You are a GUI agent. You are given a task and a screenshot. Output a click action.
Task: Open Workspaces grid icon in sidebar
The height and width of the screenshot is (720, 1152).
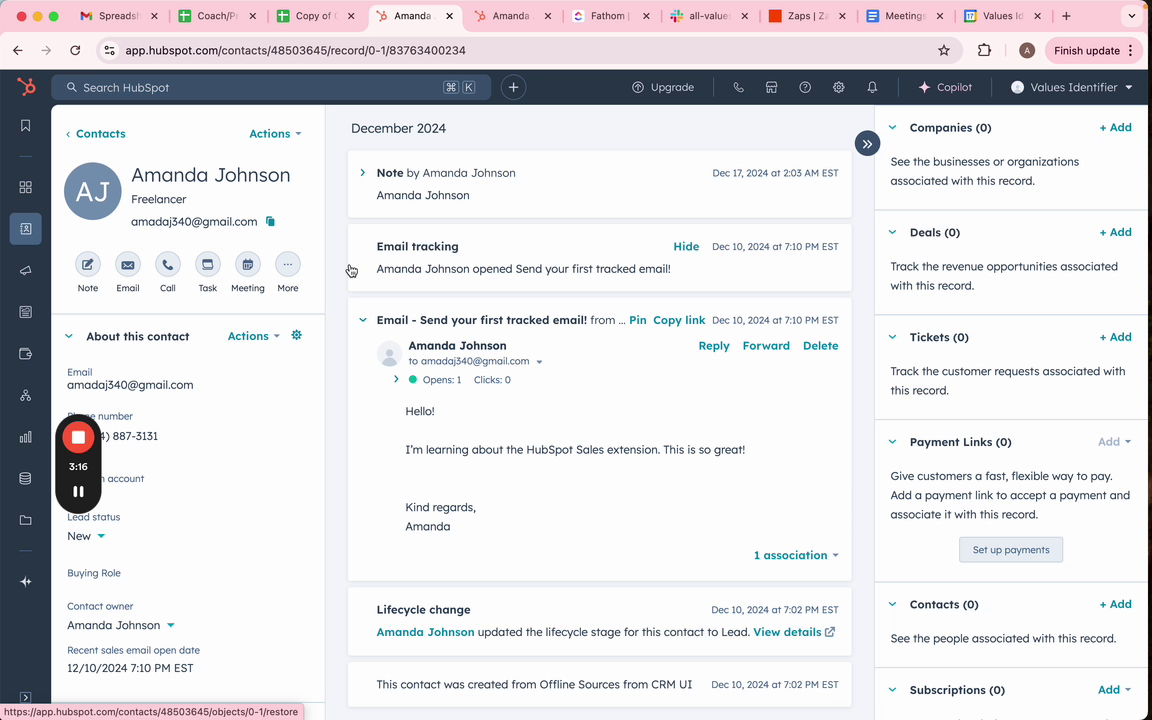click(x=26, y=187)
